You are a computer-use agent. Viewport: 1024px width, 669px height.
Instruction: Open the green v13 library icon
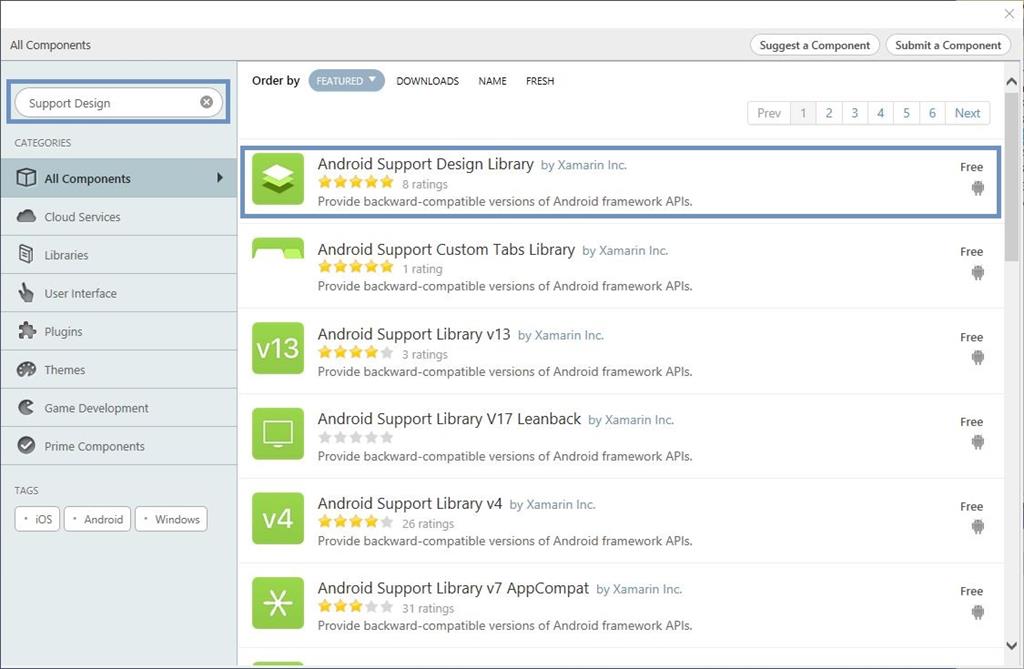coord(278,348)
